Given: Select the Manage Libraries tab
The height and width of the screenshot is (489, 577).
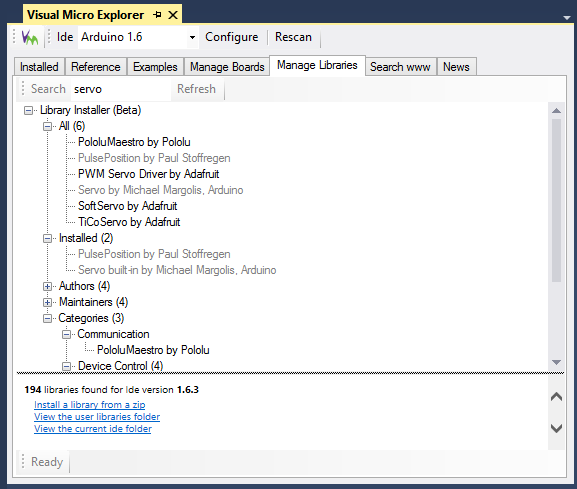Looking at the screenshot, I should point(317,65).
